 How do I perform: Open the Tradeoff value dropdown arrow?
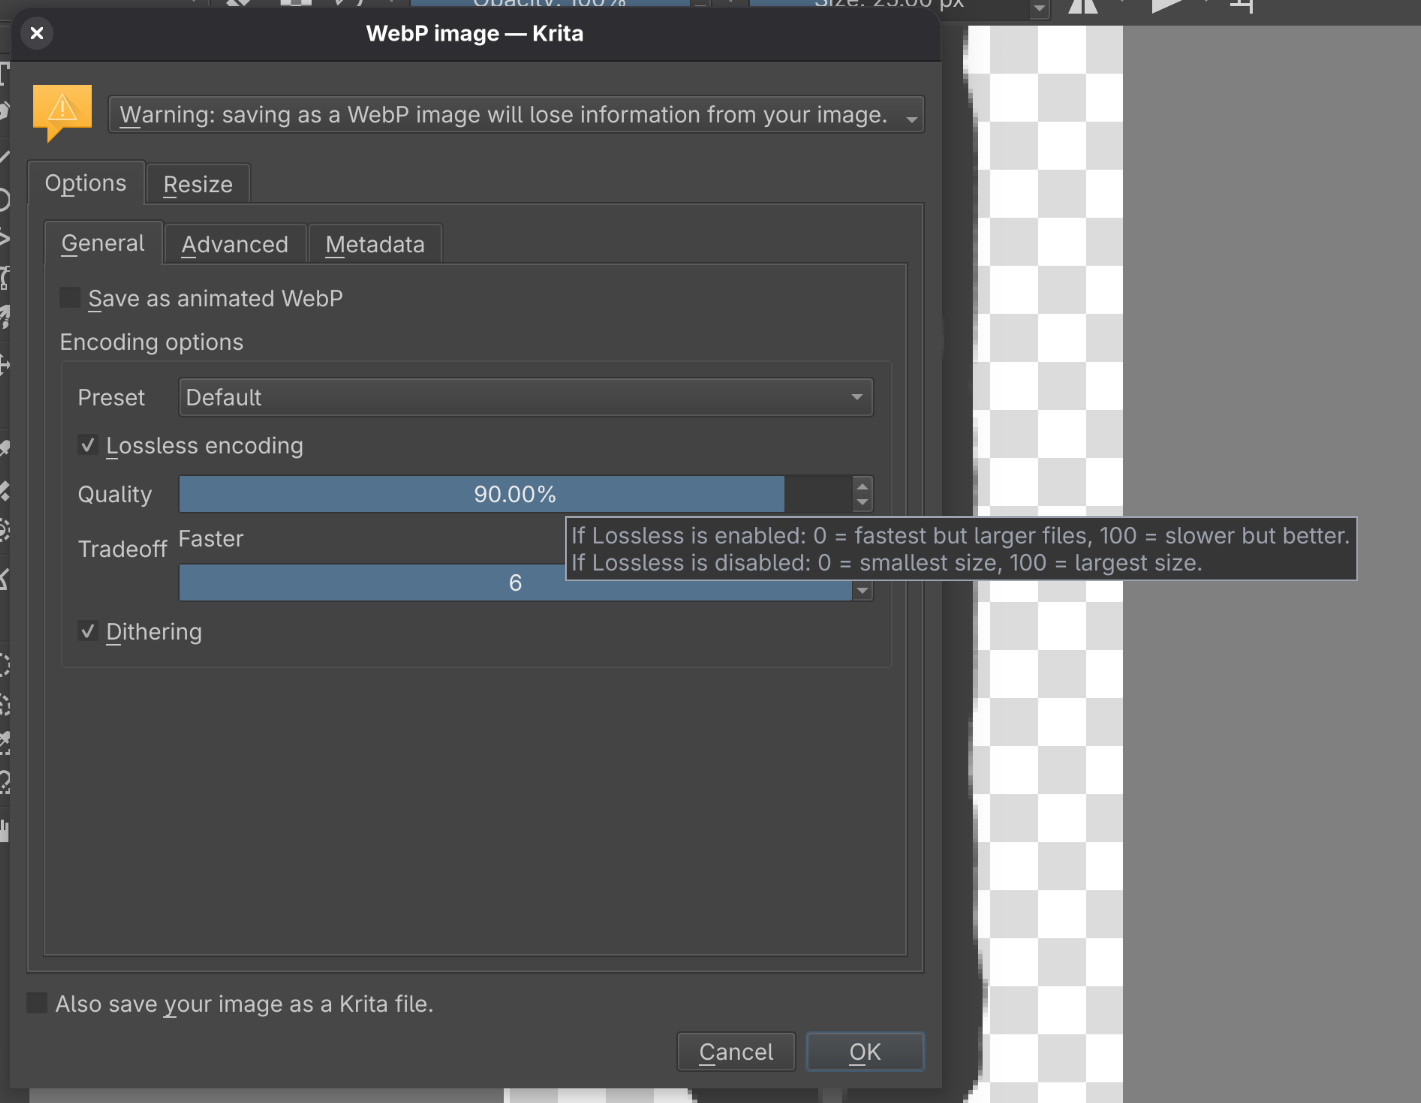point(862,590)
